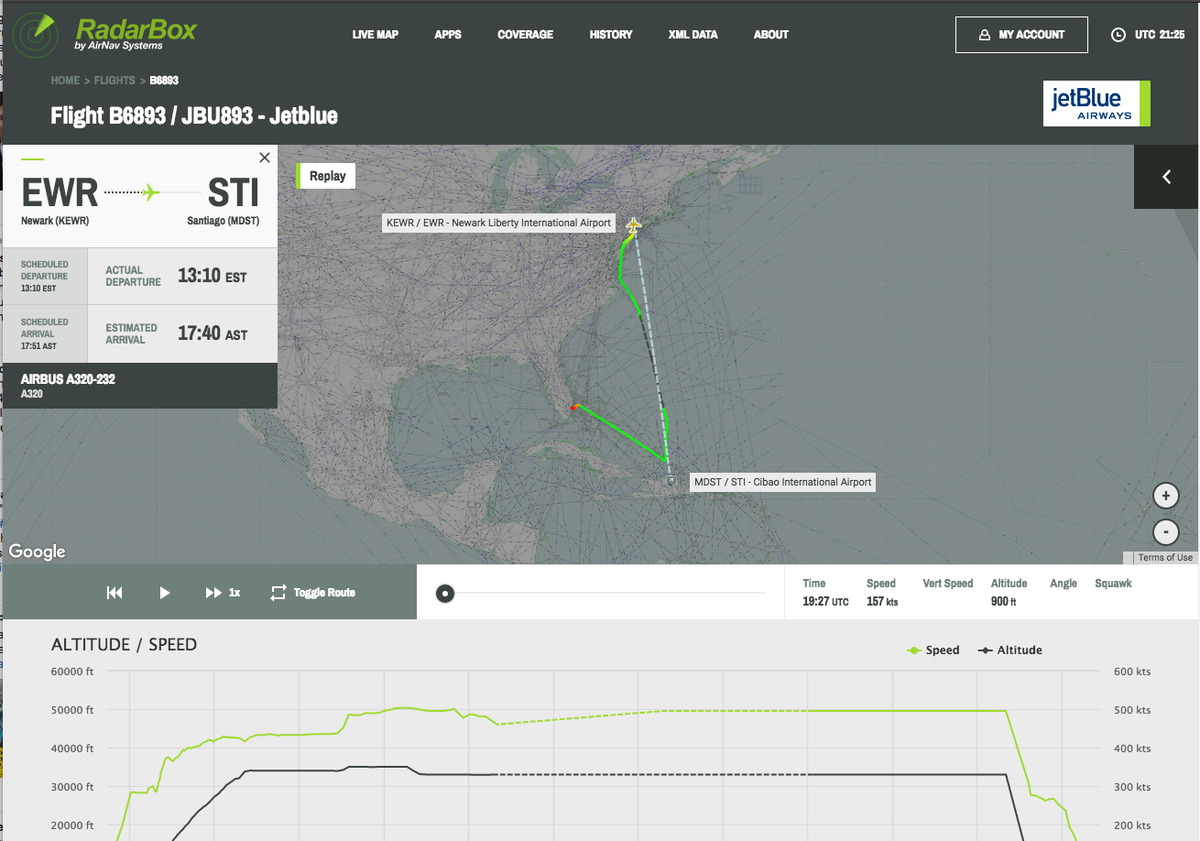Click the Replay button on map
The width and height of the screenshot is (1200, 841).
326,176
